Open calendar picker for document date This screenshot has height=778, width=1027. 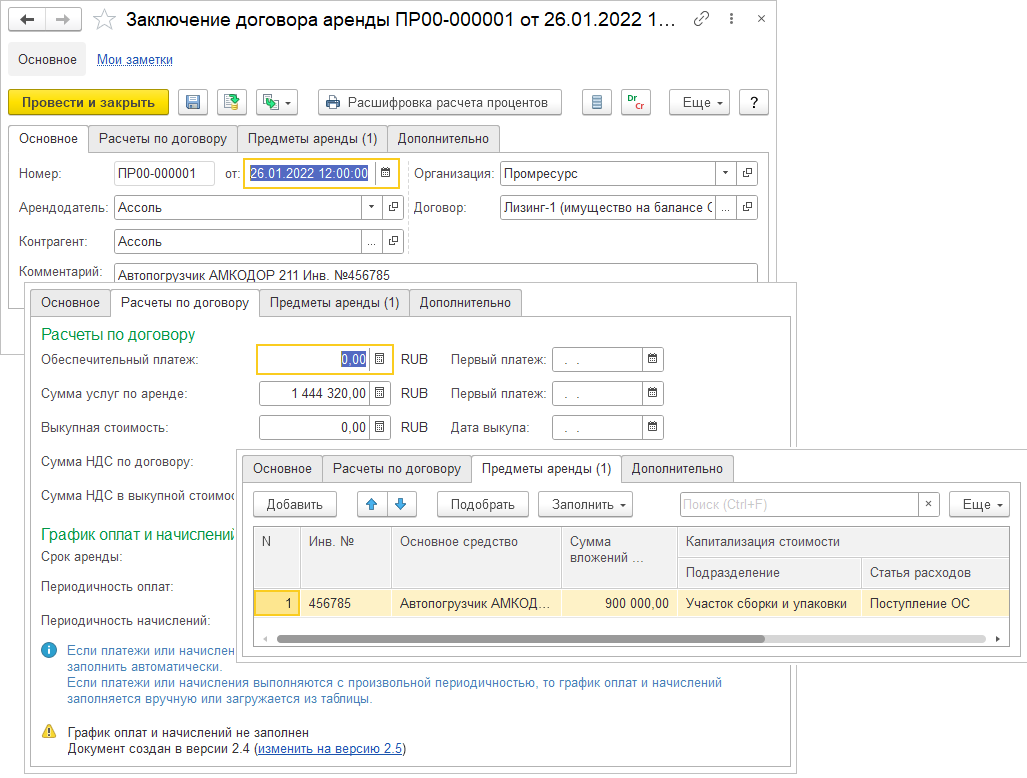(386, 174)
